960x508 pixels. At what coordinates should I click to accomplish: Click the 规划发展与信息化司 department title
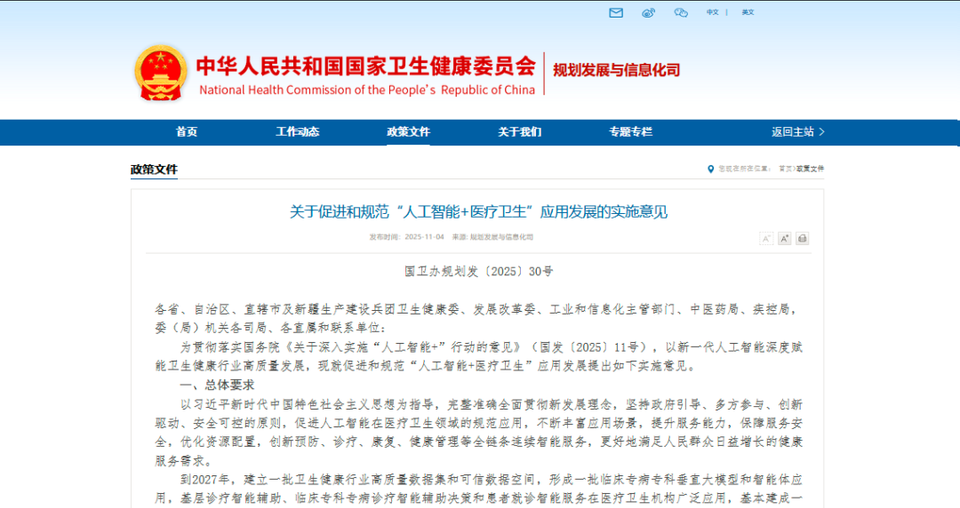pyautogui.click(x=617, y=70)
